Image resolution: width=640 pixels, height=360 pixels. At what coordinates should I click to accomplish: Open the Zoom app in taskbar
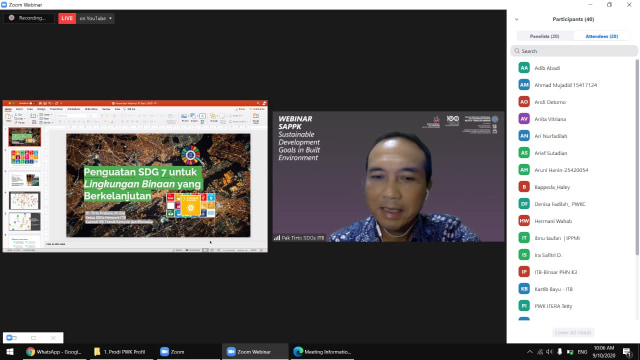(172, 352)
